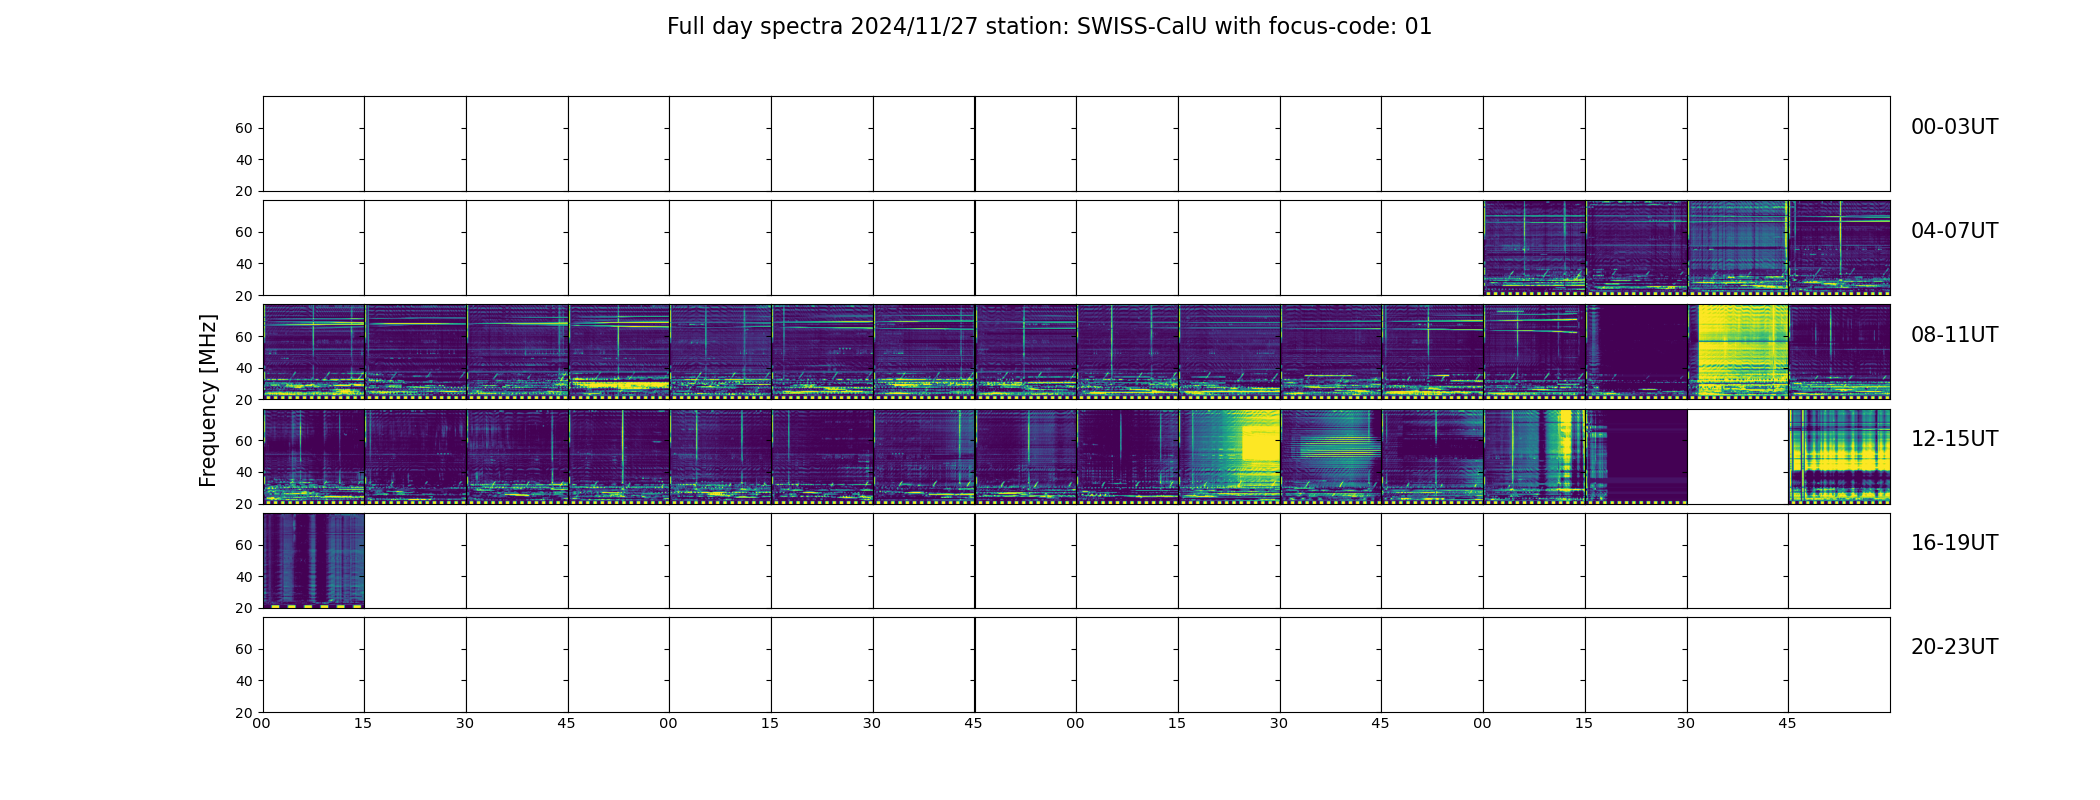Click the '20' tick of the 20-23UT row
The height and width of the screenshot is (800, 2100).
243,713
